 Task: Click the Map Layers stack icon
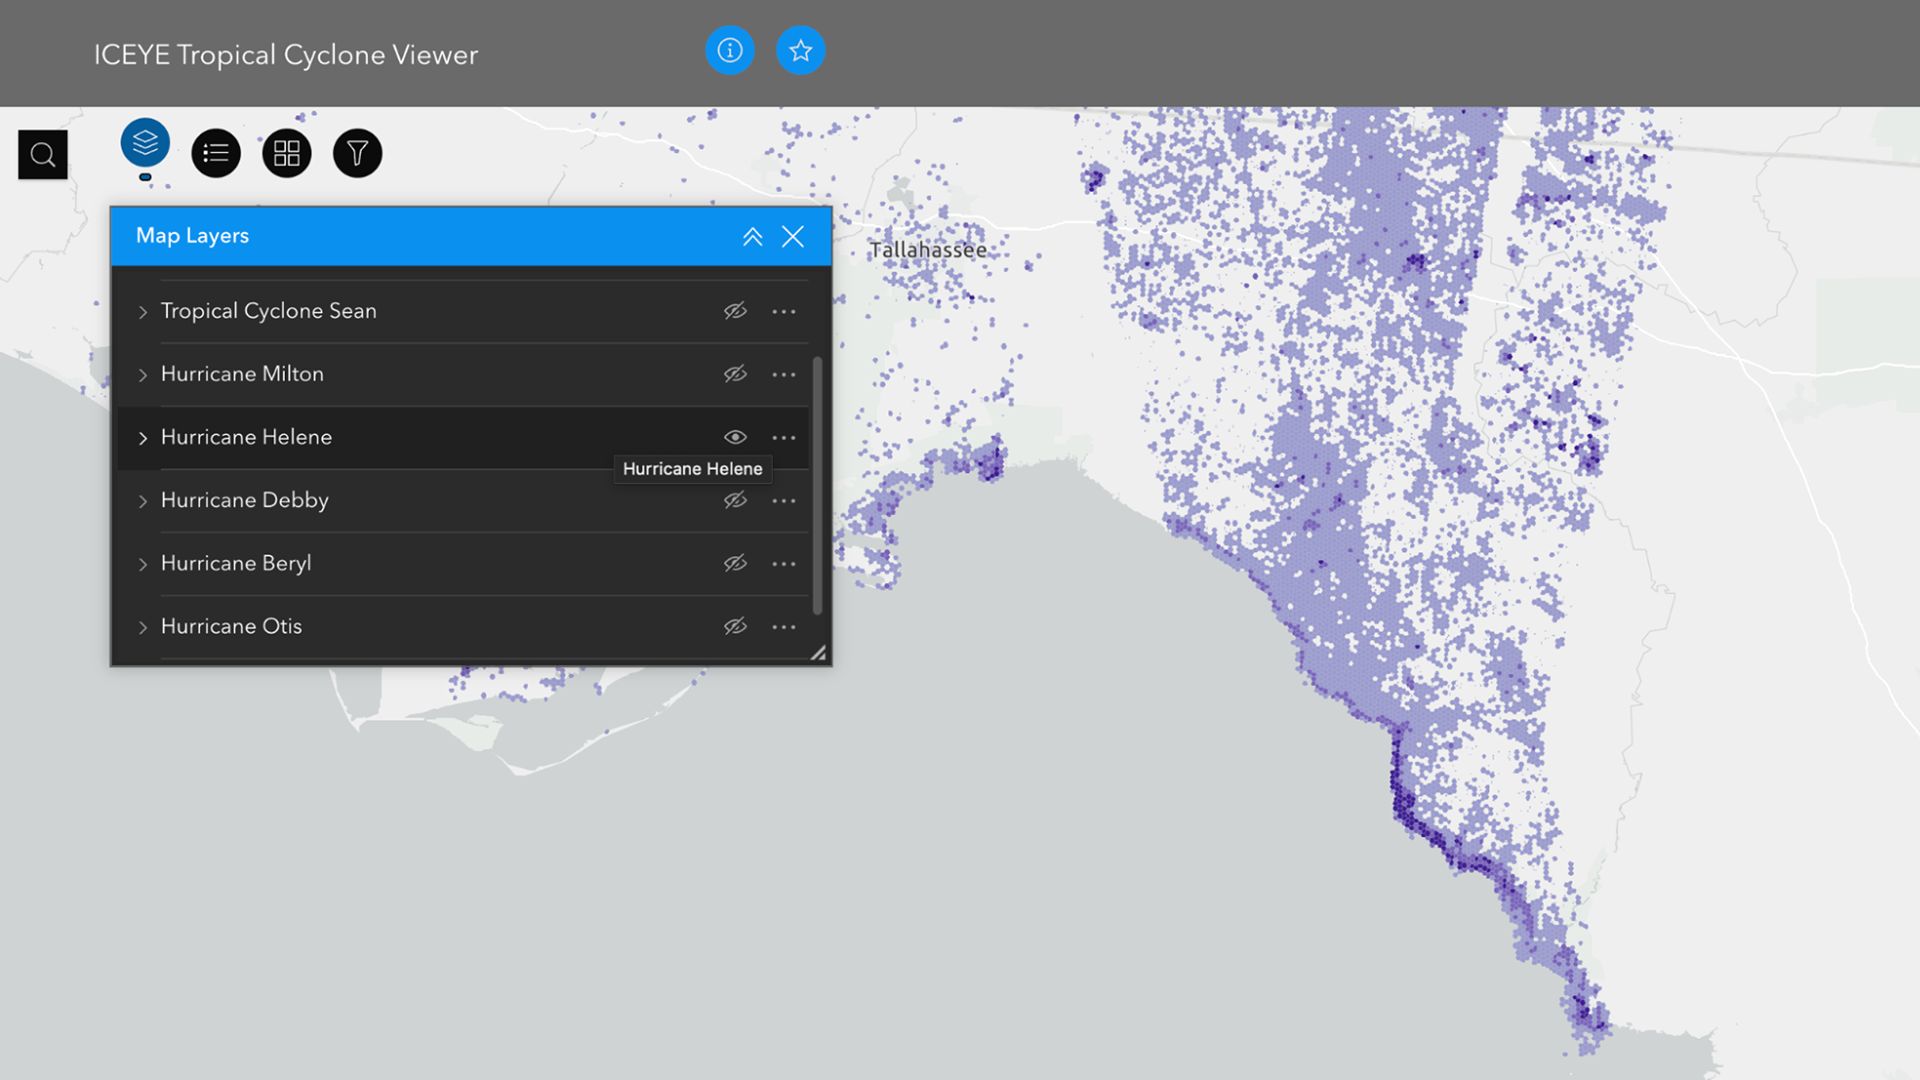pyautogui.click(x=145, y=143)
